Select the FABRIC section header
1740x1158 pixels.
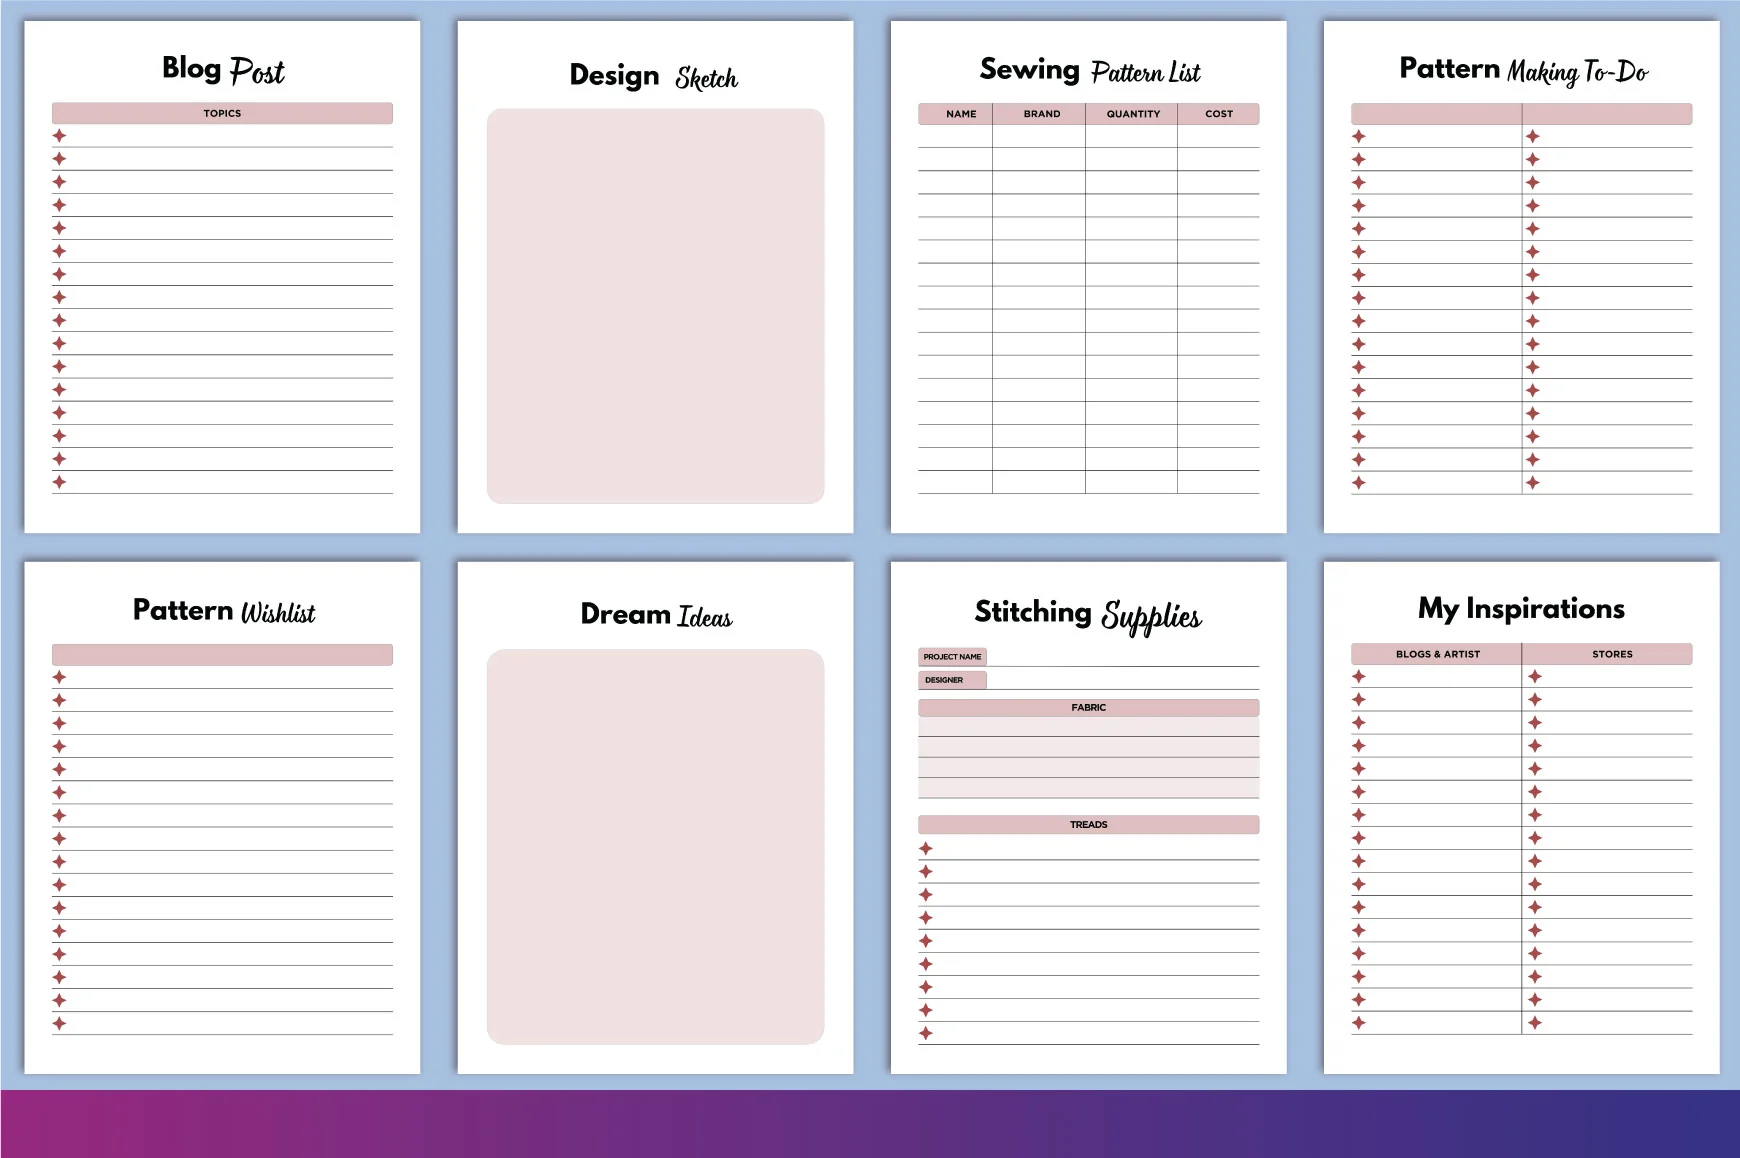1089,708
